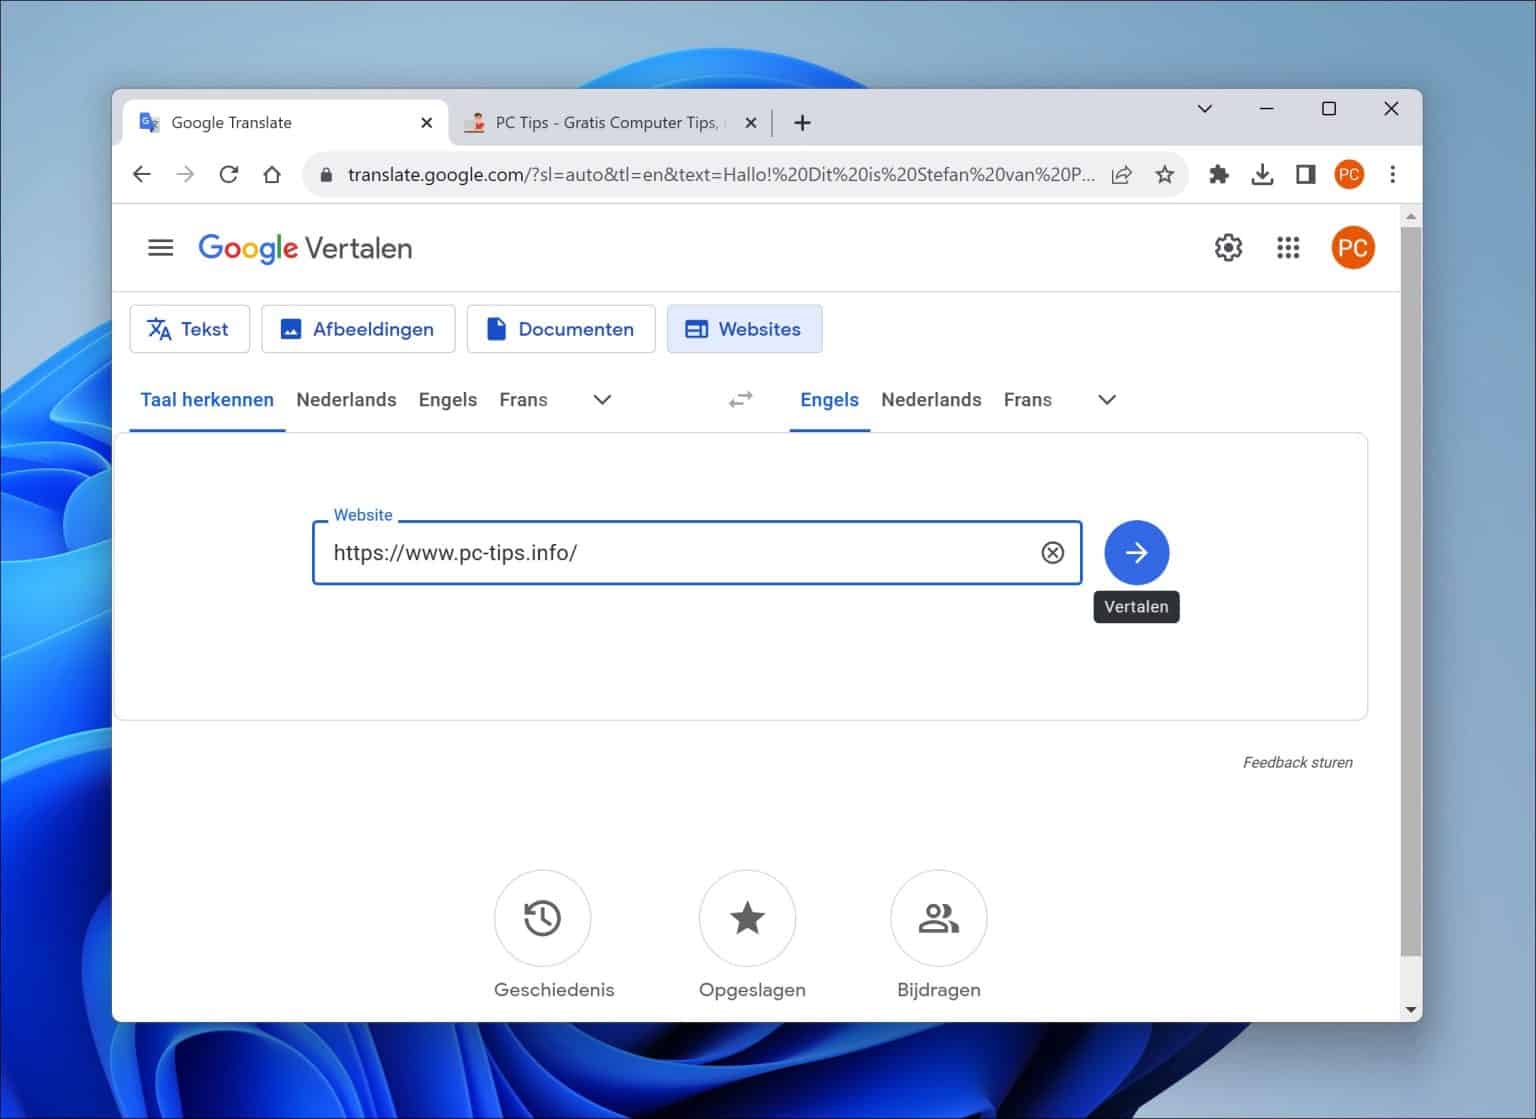Screen dimensions: 1536x1119
Task: Click the Bijdragen label
Action: coord(938,990)
